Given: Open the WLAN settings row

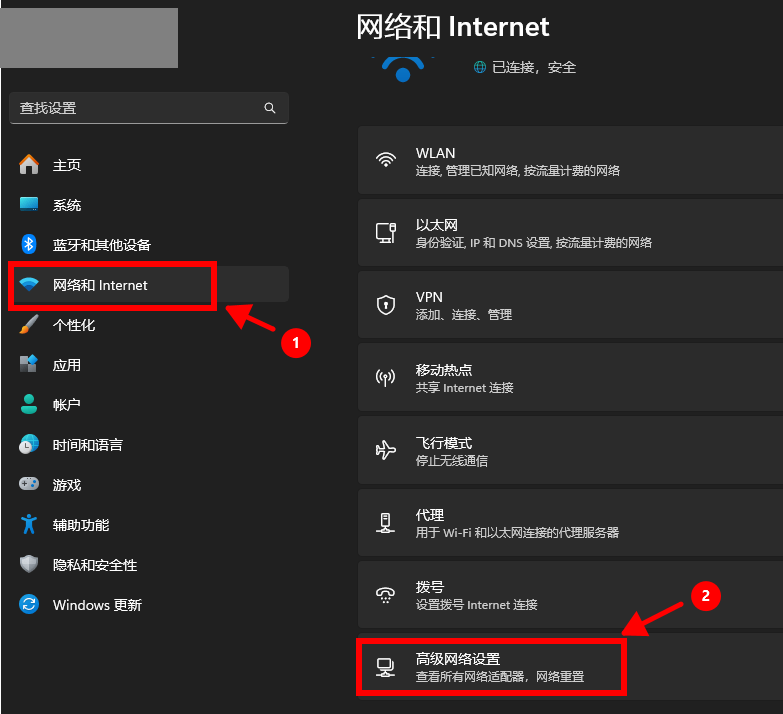Looking at the screenshot, I should coord(570,161).
